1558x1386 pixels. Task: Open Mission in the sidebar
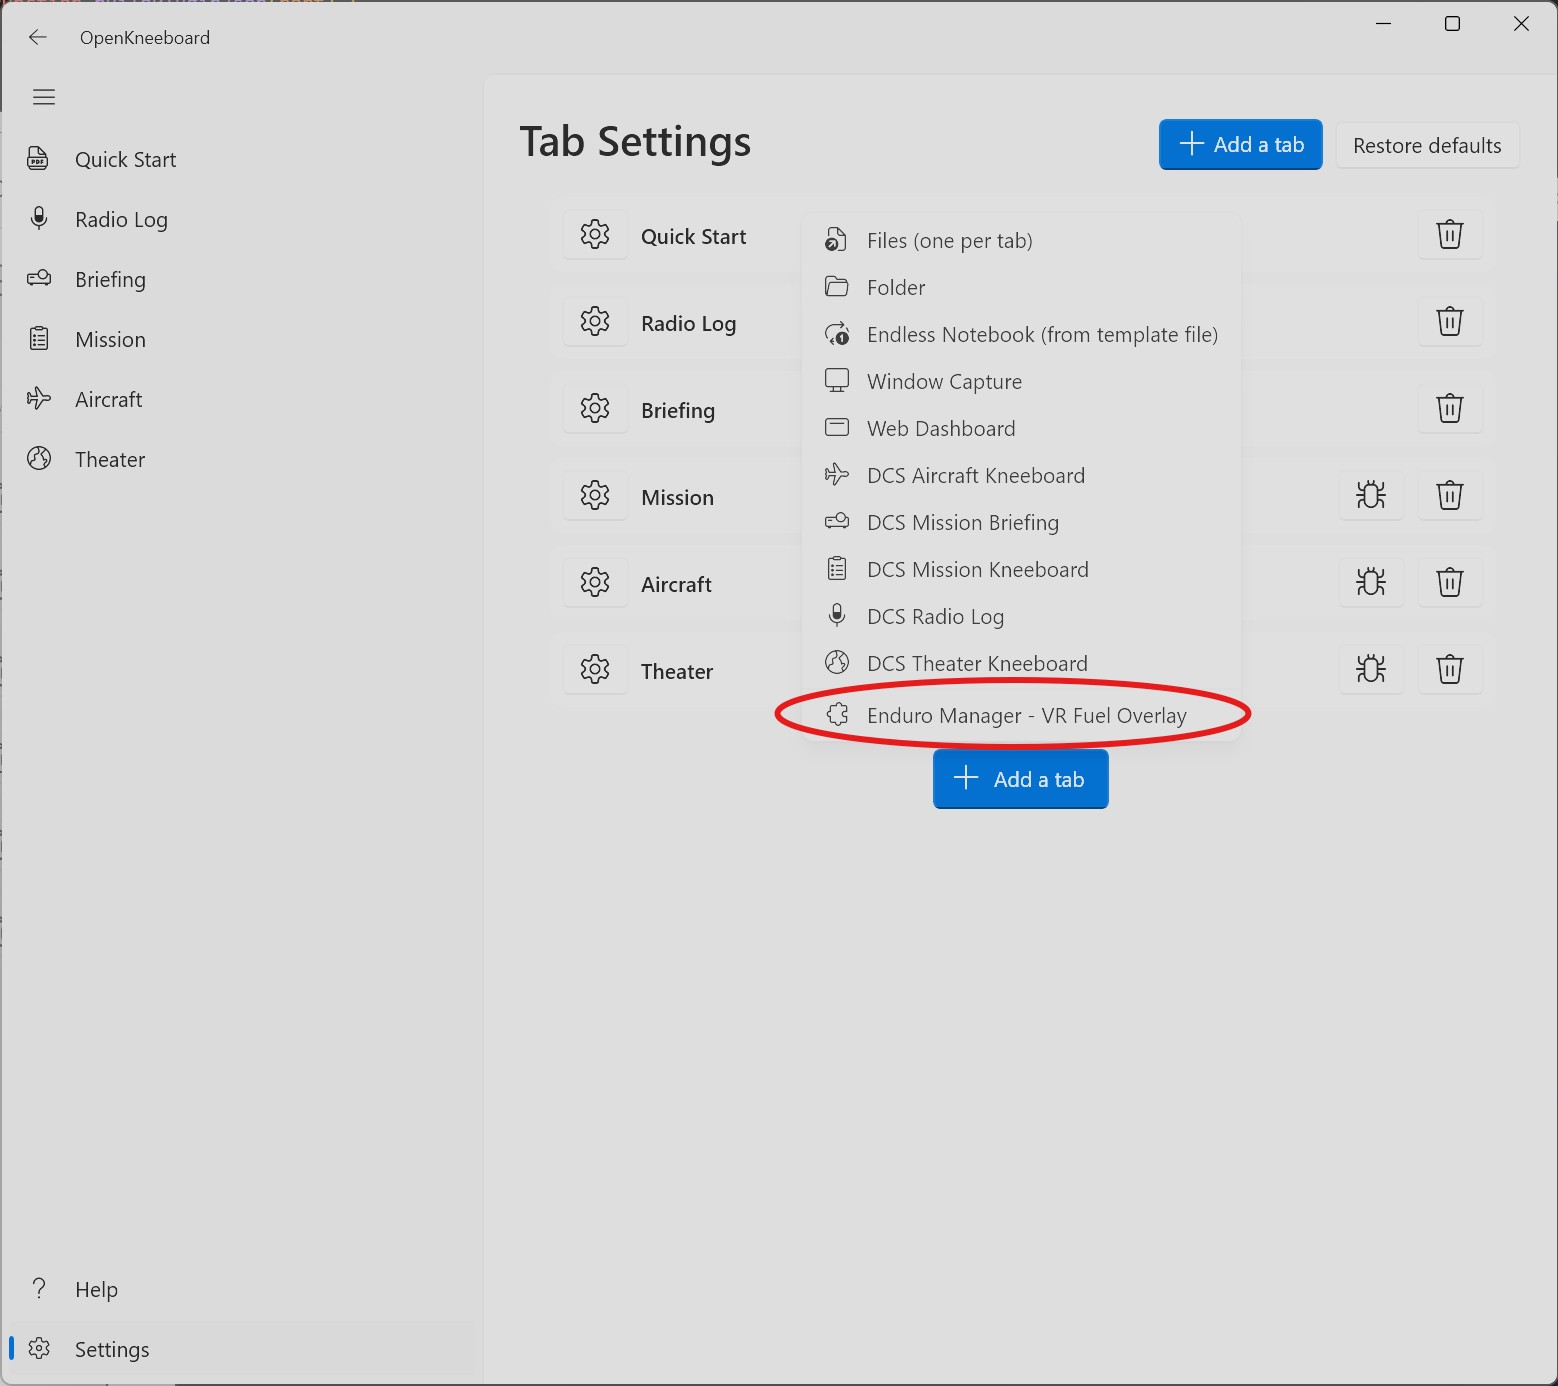coord(240,340)
